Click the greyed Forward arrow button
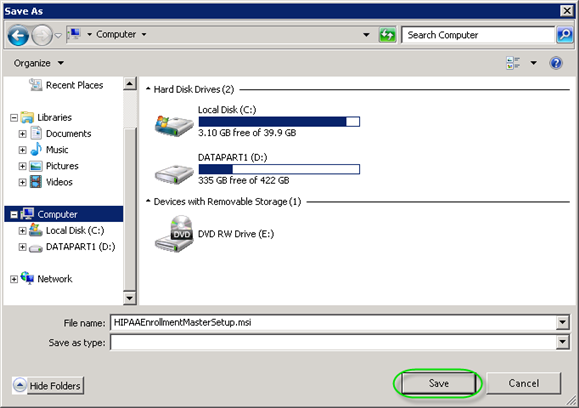This screenshot has height=408, width=579. (42, 35)
